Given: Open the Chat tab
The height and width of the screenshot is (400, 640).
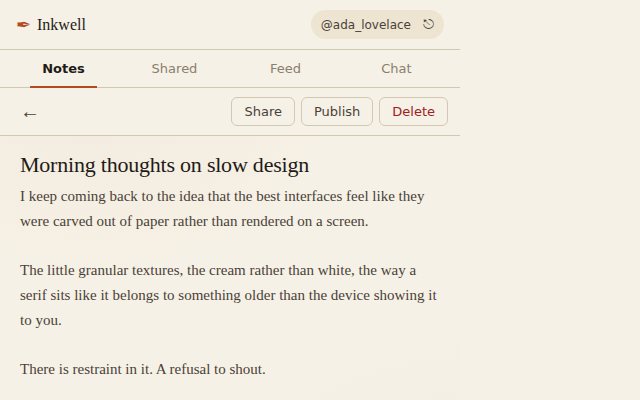Looking at the screenshot, I should (x=396, y=69).
